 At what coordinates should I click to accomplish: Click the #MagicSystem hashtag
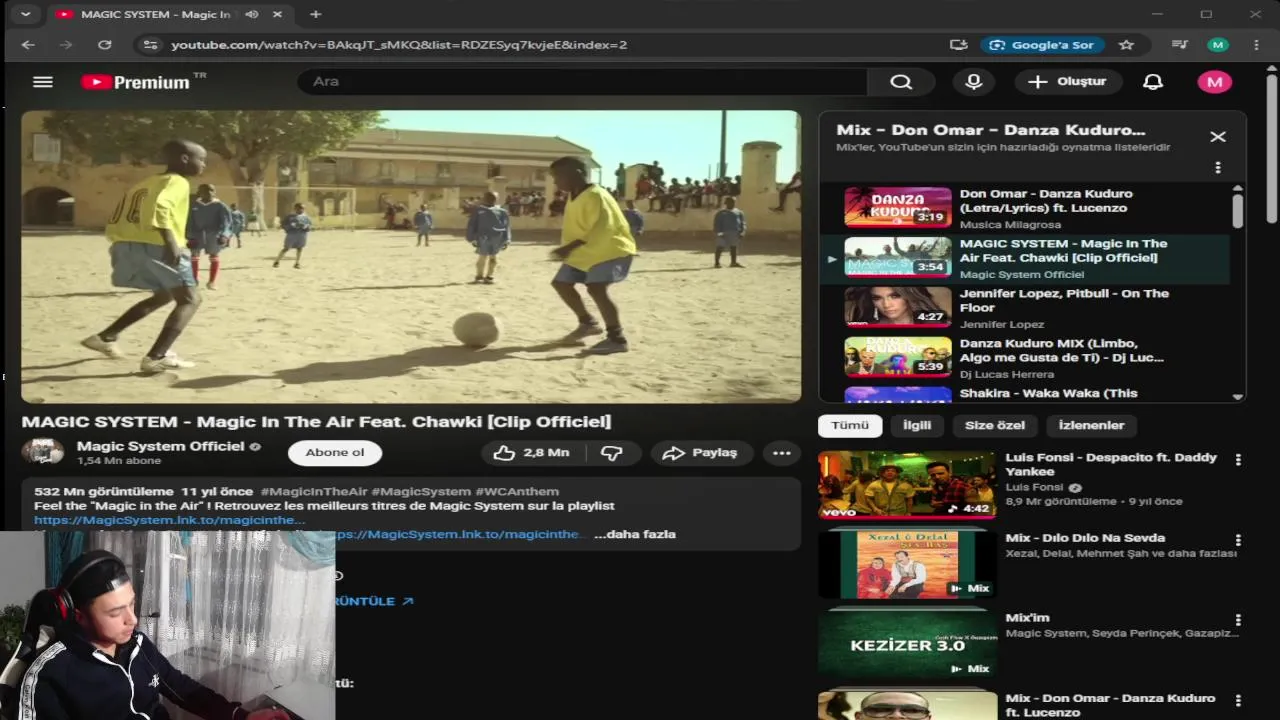click(x=421, y=491)
